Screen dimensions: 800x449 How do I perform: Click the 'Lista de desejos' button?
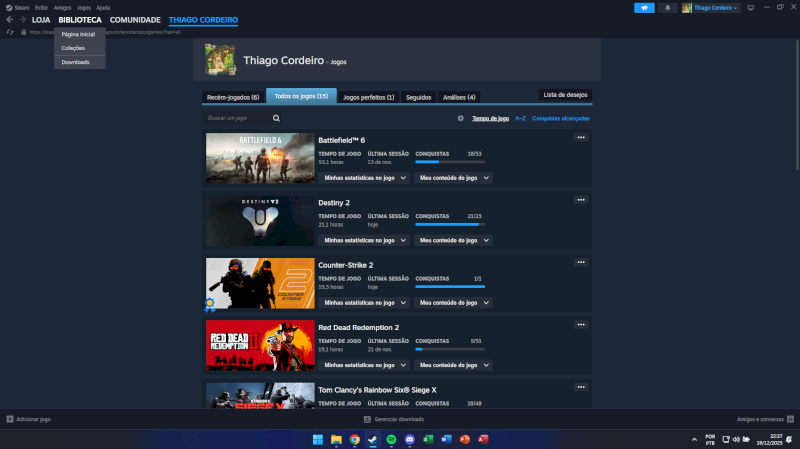[565, 94]
